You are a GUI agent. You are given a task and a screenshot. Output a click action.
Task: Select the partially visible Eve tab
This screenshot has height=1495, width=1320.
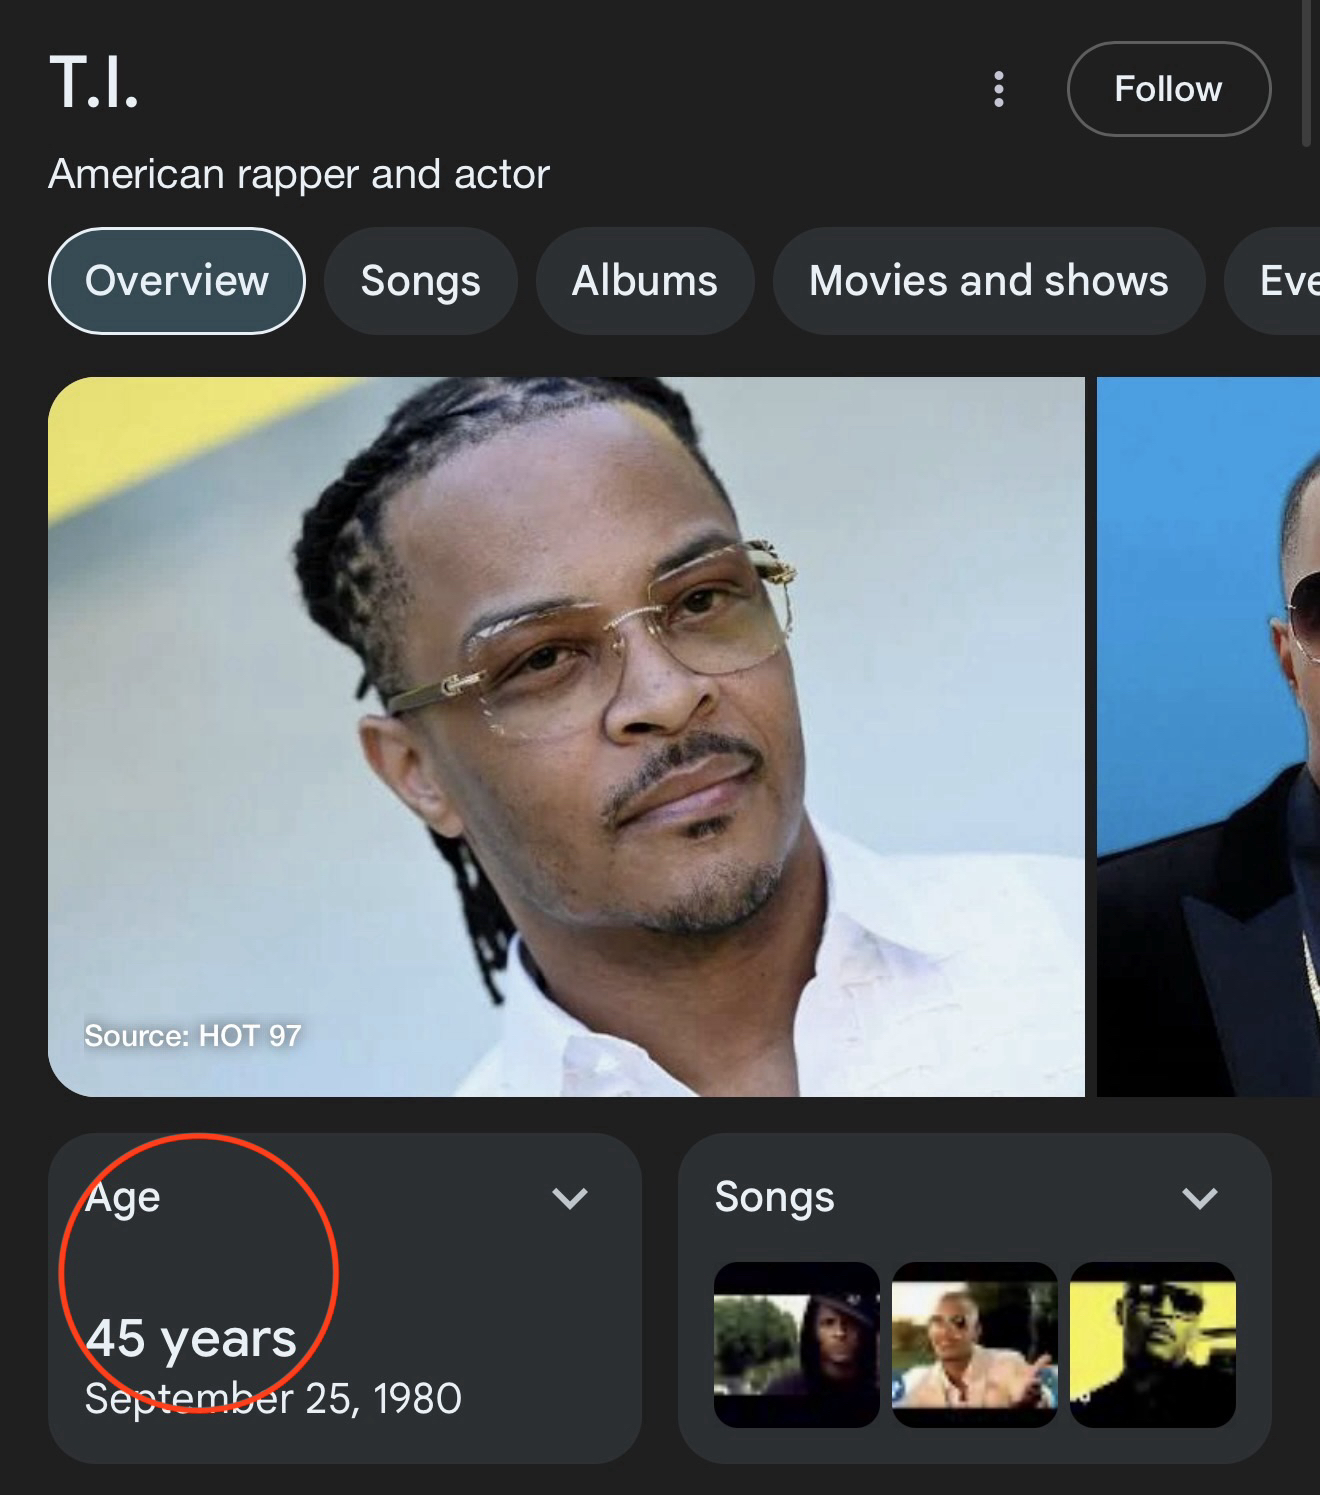(x=1285, y=281)
